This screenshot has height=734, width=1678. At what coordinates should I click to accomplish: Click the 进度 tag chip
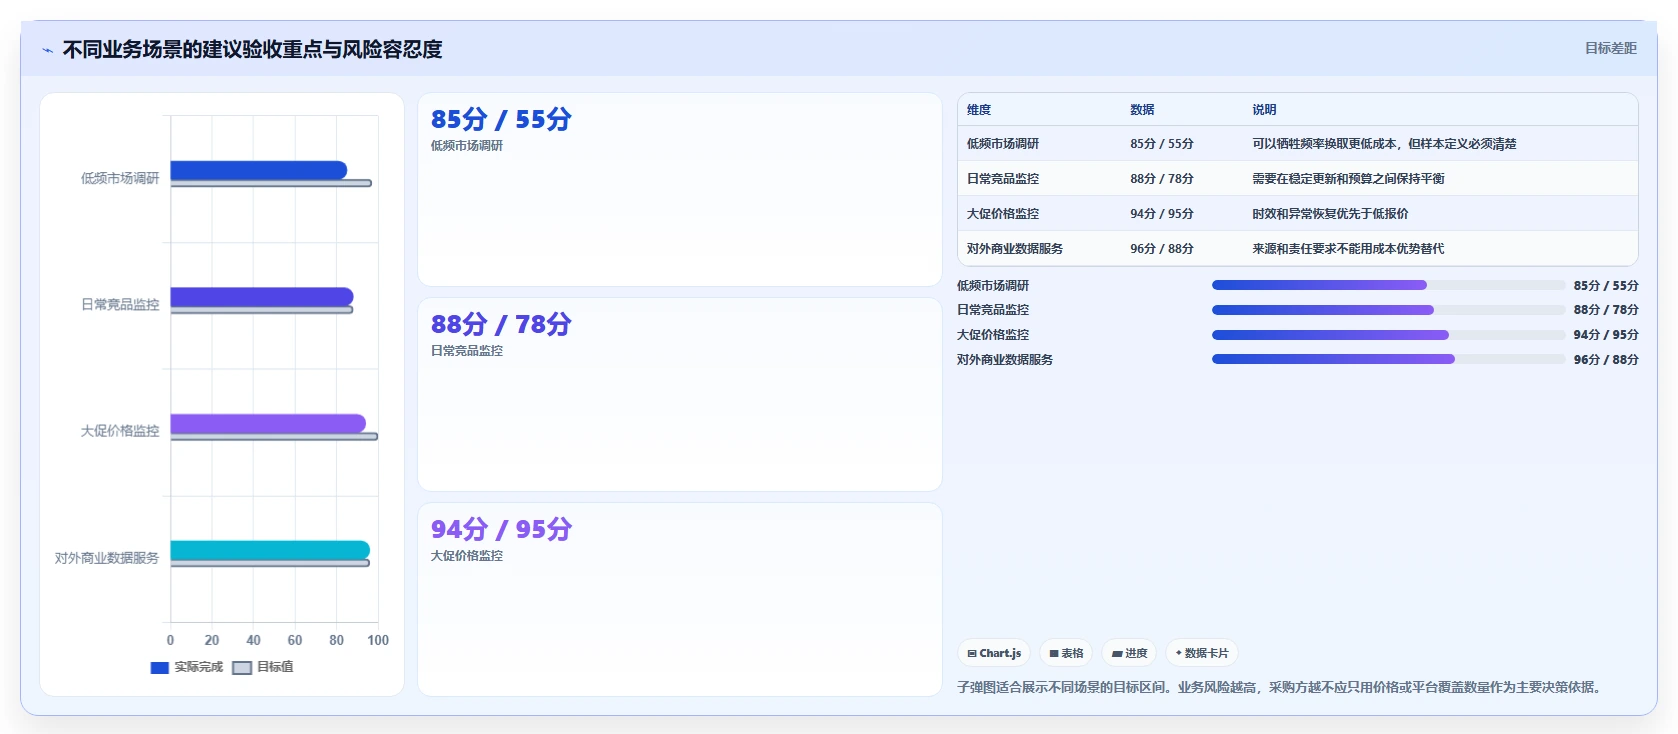tap(1129, 653)
